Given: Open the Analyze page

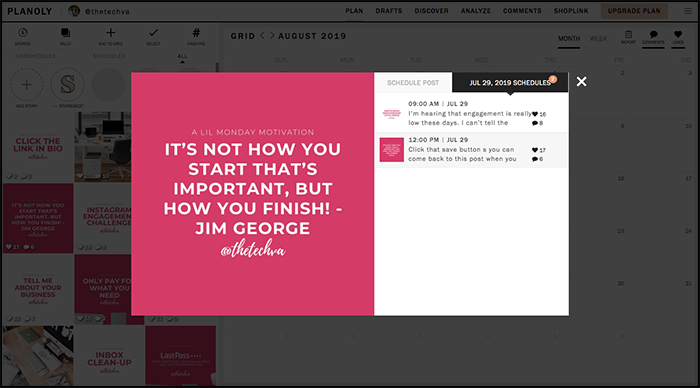Looking at the screenshot, I should coord(475,11).
